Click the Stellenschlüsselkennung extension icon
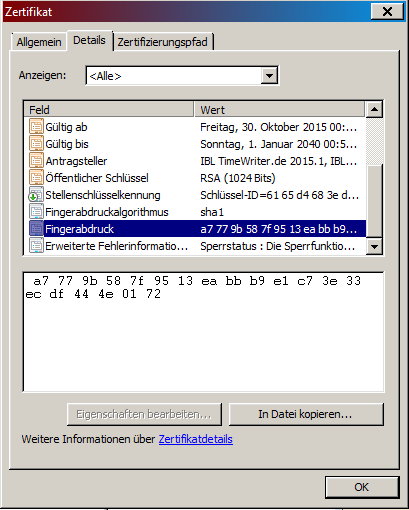409x510 pixels. click(x=36, y=195)
